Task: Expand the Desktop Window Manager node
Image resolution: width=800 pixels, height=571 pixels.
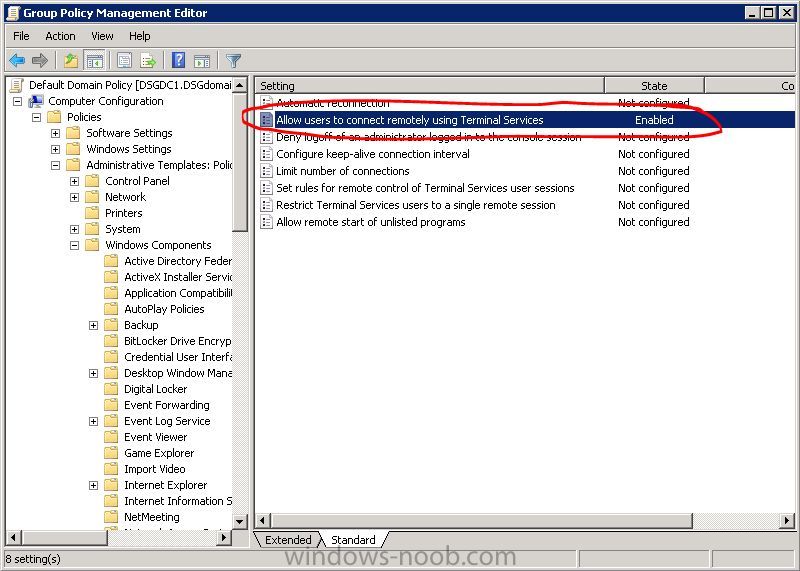Action: click(x=93, y=373)
